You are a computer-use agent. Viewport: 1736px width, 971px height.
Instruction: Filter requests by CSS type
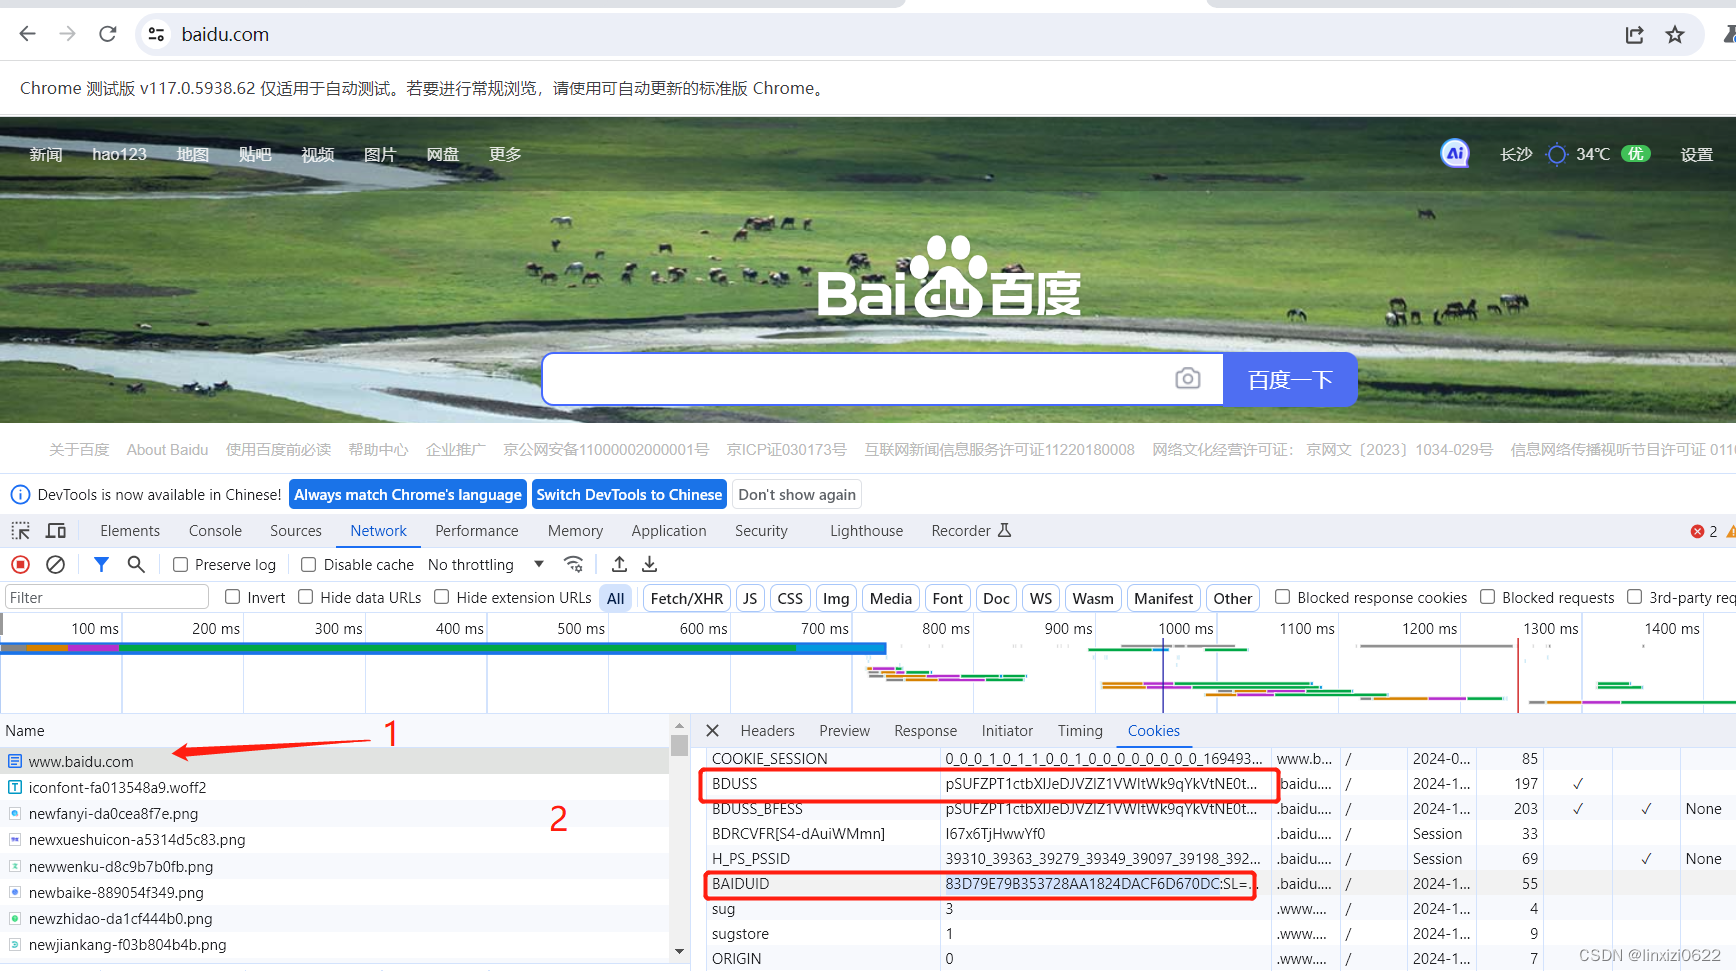click(790, 598)
